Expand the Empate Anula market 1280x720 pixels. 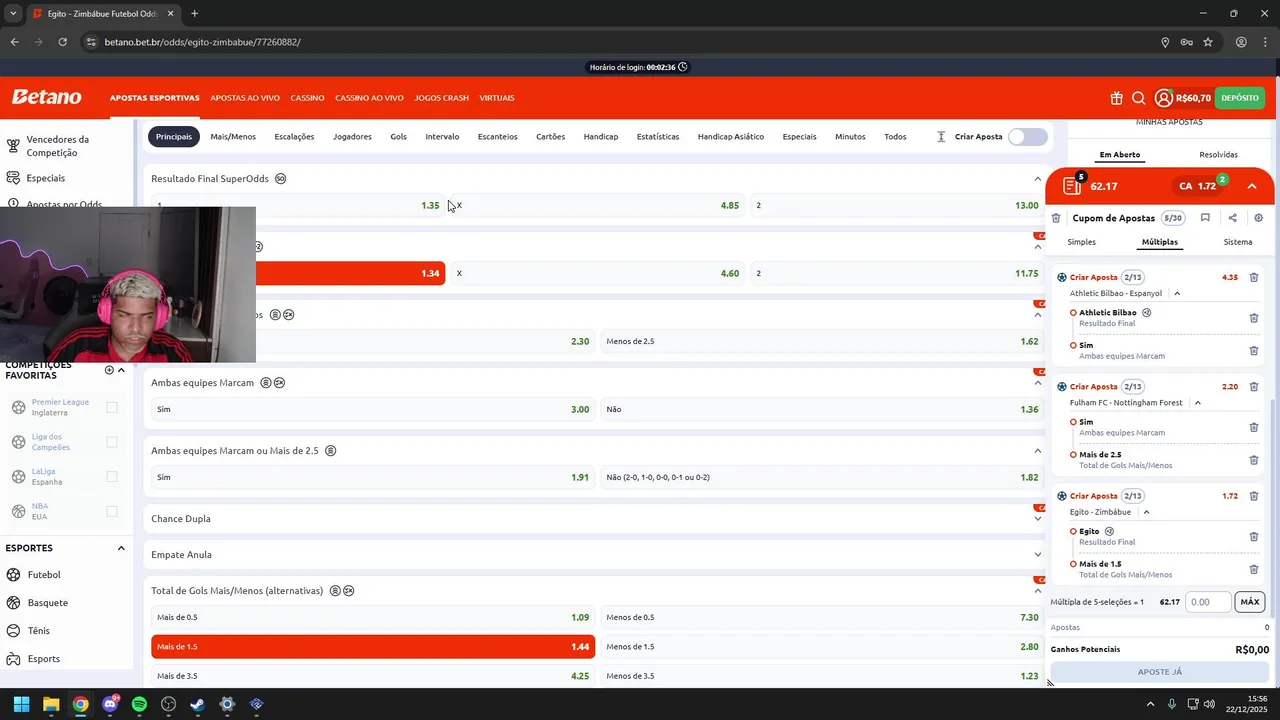point(1037,555)
